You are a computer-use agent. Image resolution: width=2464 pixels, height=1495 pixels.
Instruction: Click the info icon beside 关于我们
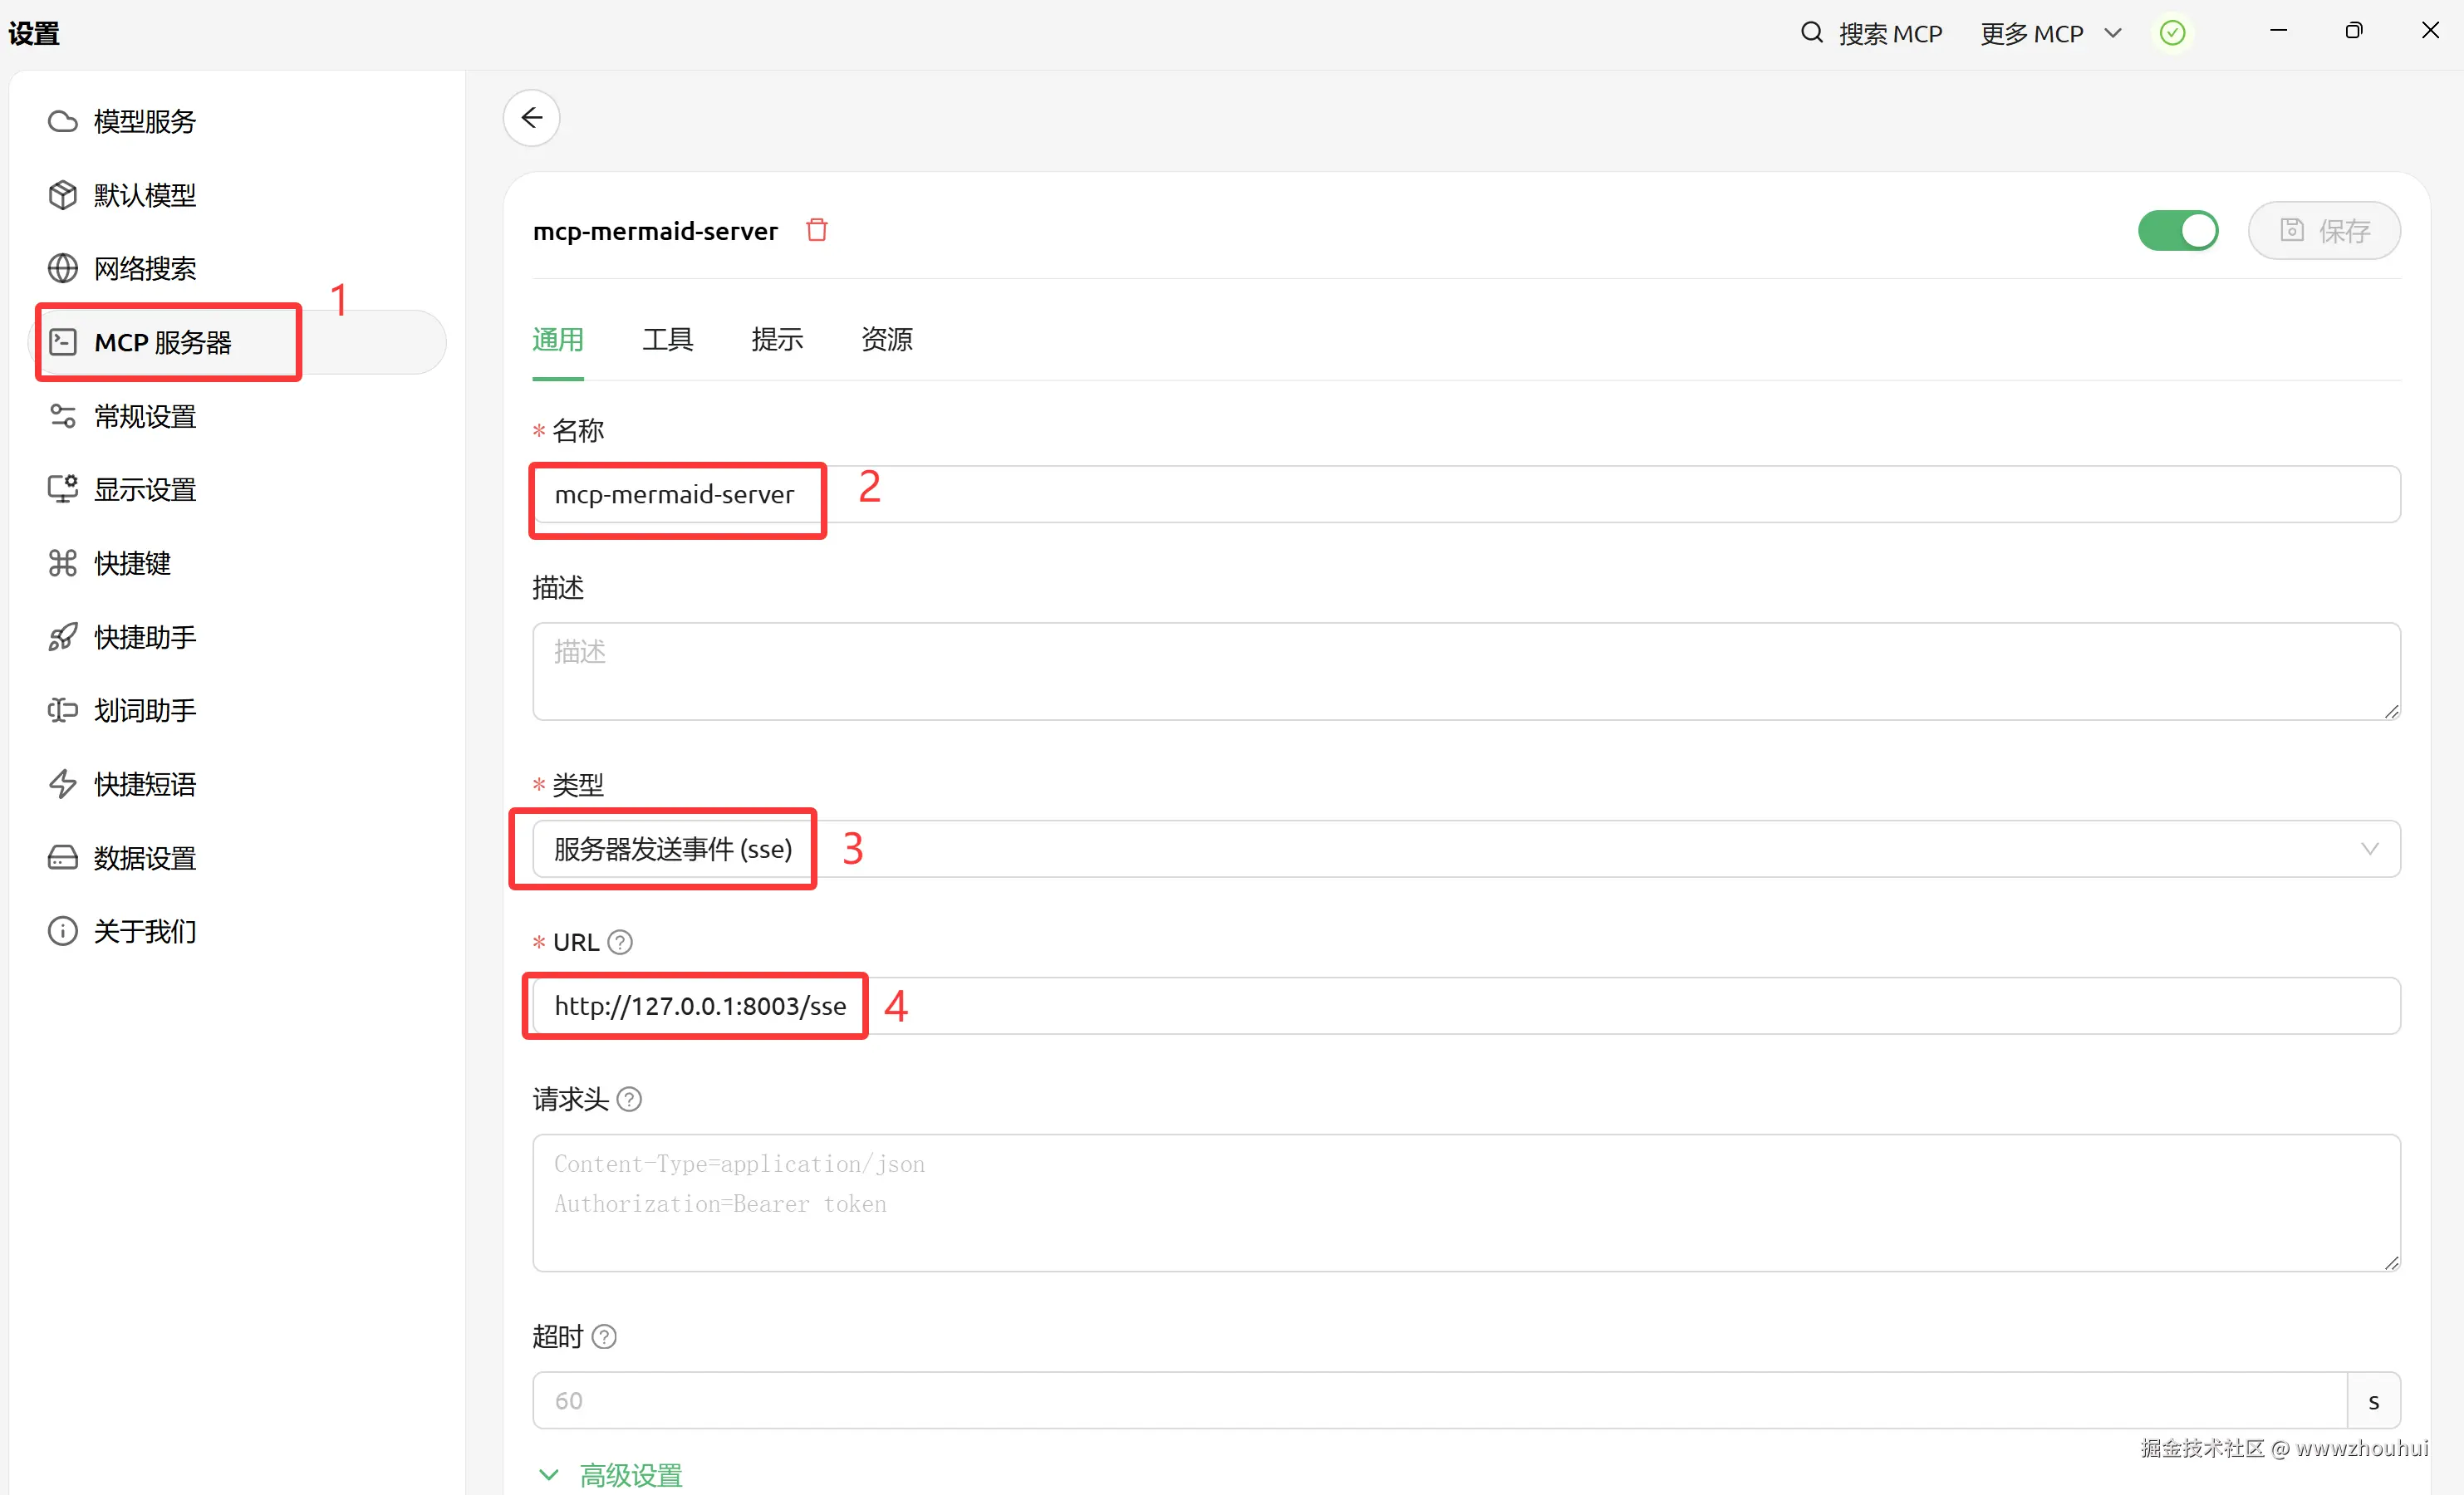(62, 931)
